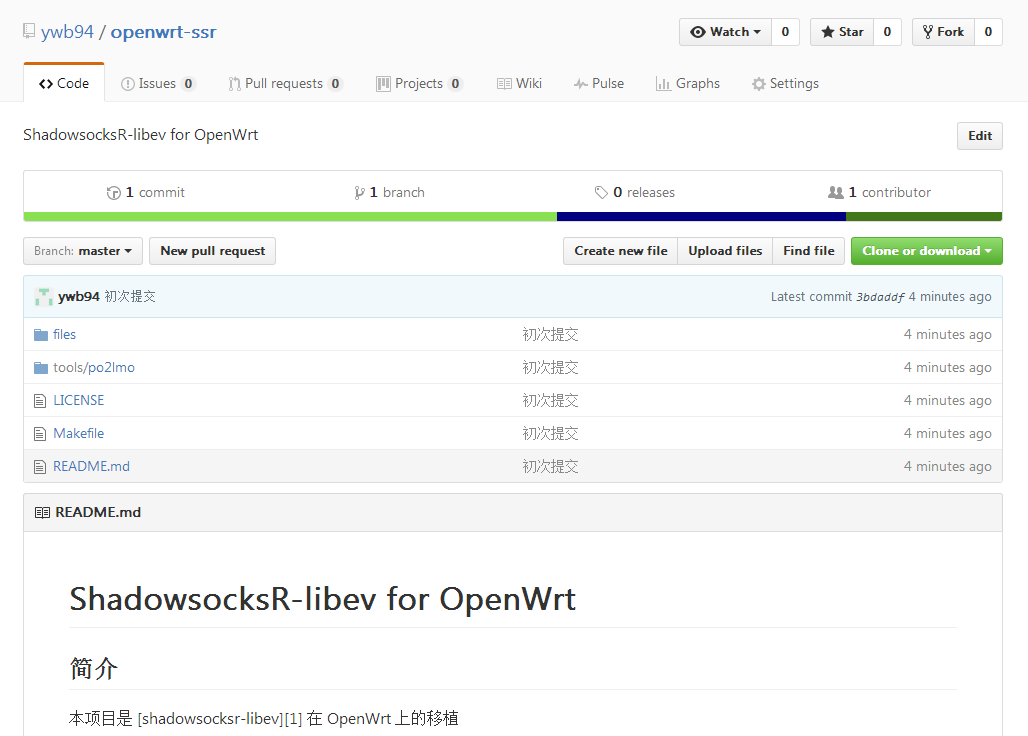
Task: Open the openwrt-ssr repository link
Action: (163, 31)
